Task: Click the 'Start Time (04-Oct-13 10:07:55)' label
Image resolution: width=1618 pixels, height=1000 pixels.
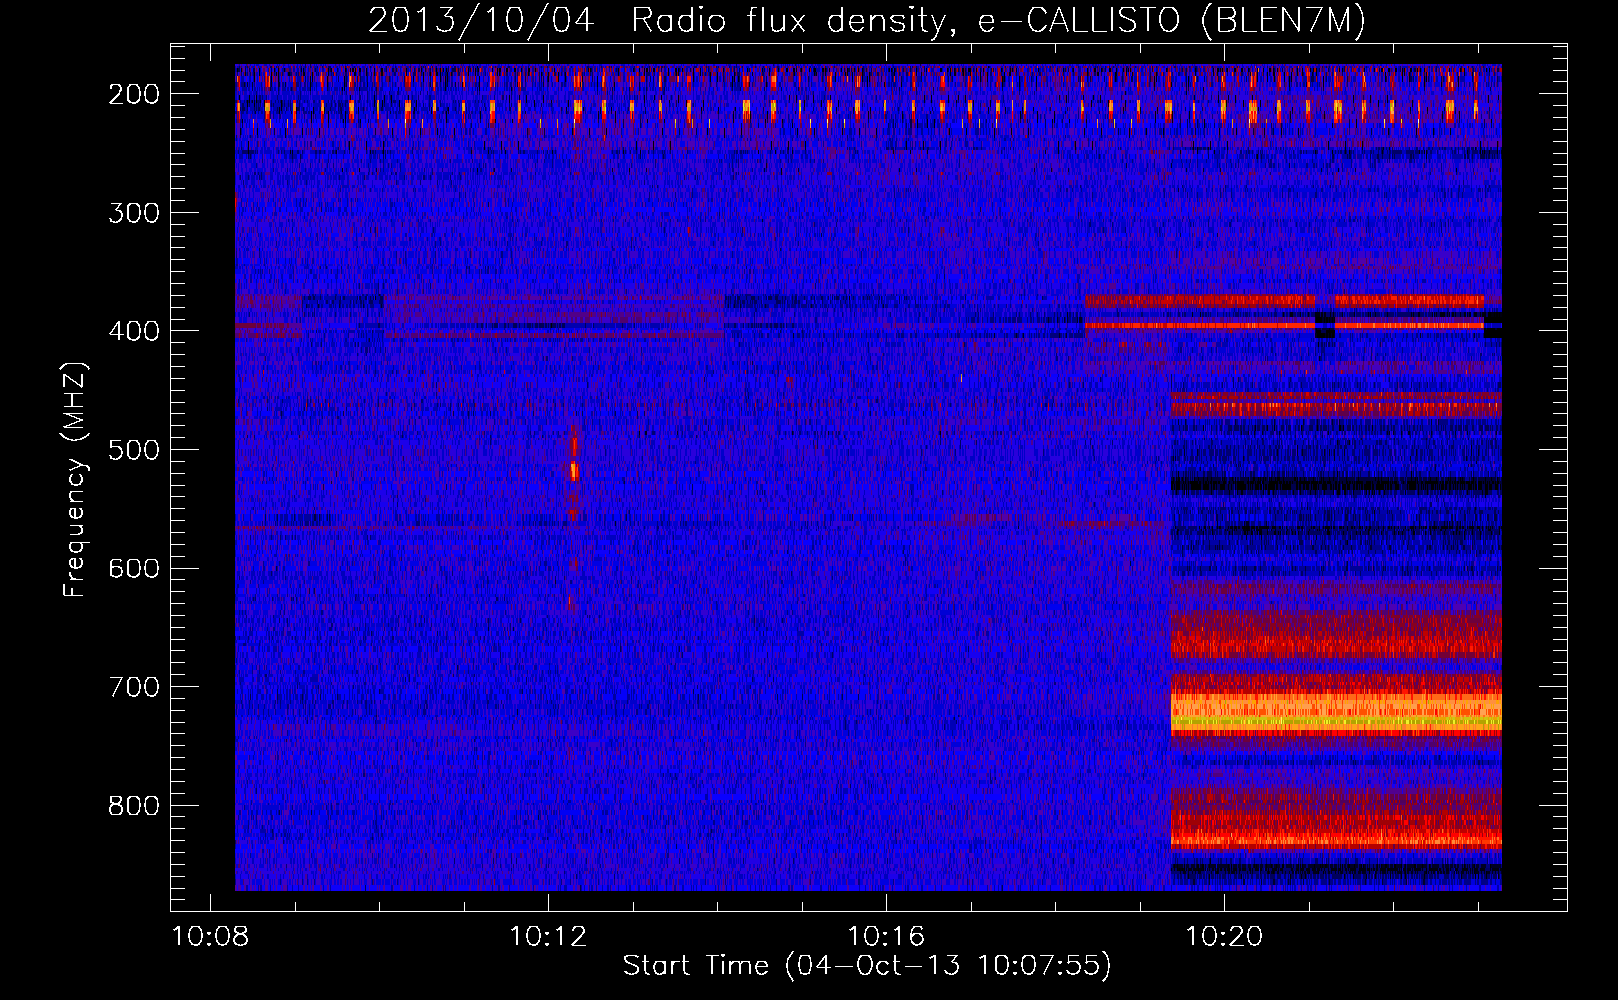Action: click(x=867, y=965)
